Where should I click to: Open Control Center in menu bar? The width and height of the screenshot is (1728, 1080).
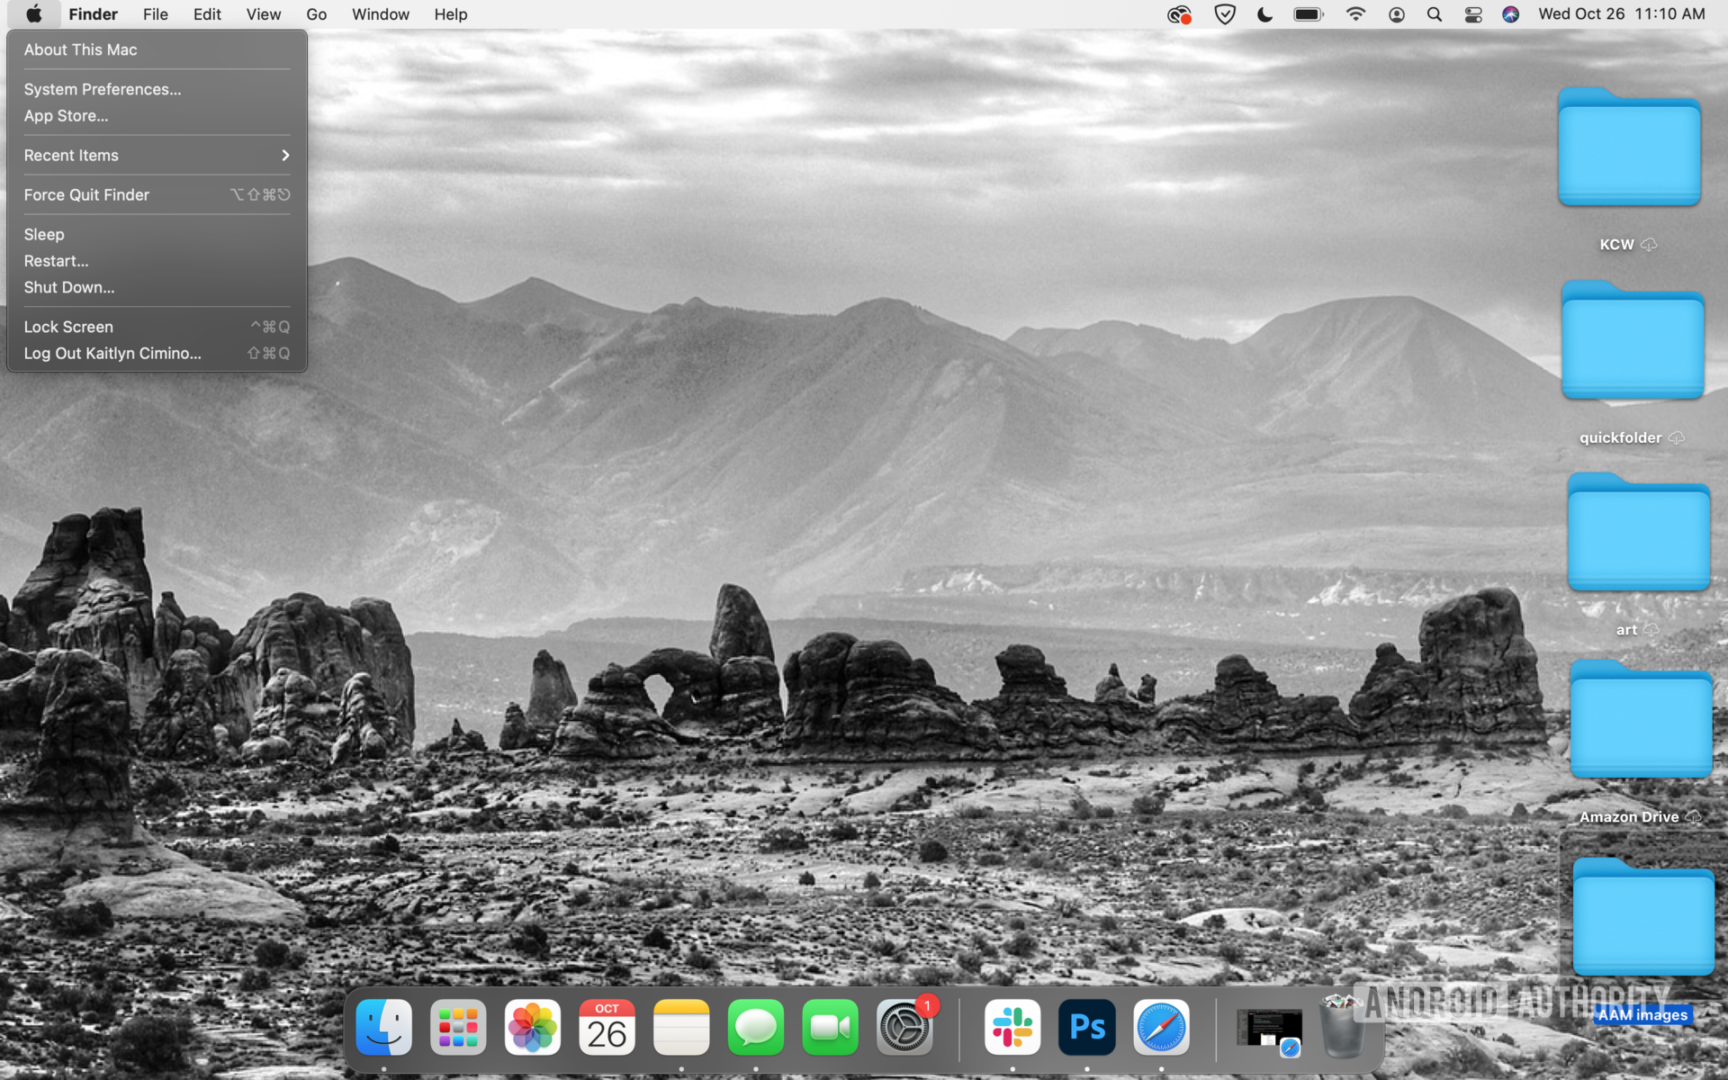1473,14
